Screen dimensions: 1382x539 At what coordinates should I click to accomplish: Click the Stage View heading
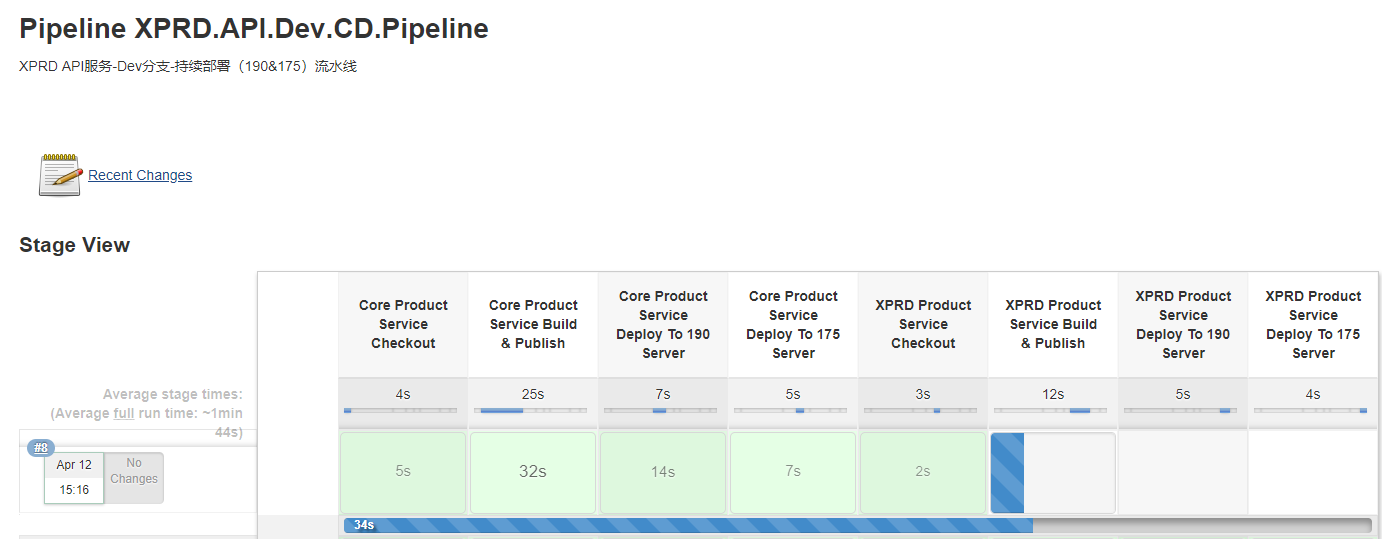point(75,245)
